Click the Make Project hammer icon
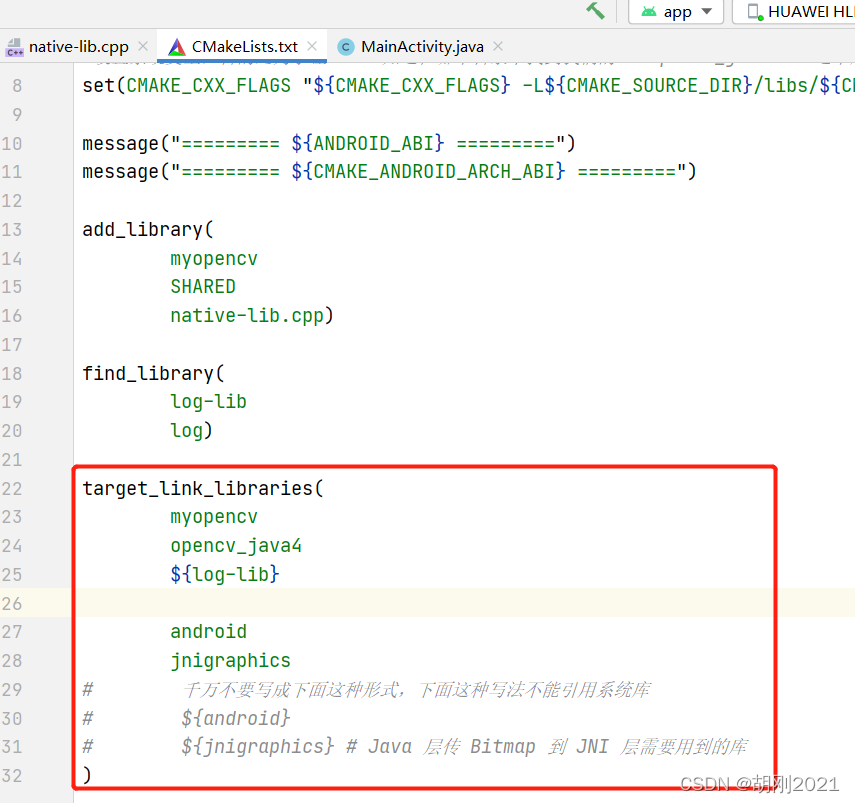Viewport: 855px width, 803px height. pyautogui.click(x=595, y=10)
